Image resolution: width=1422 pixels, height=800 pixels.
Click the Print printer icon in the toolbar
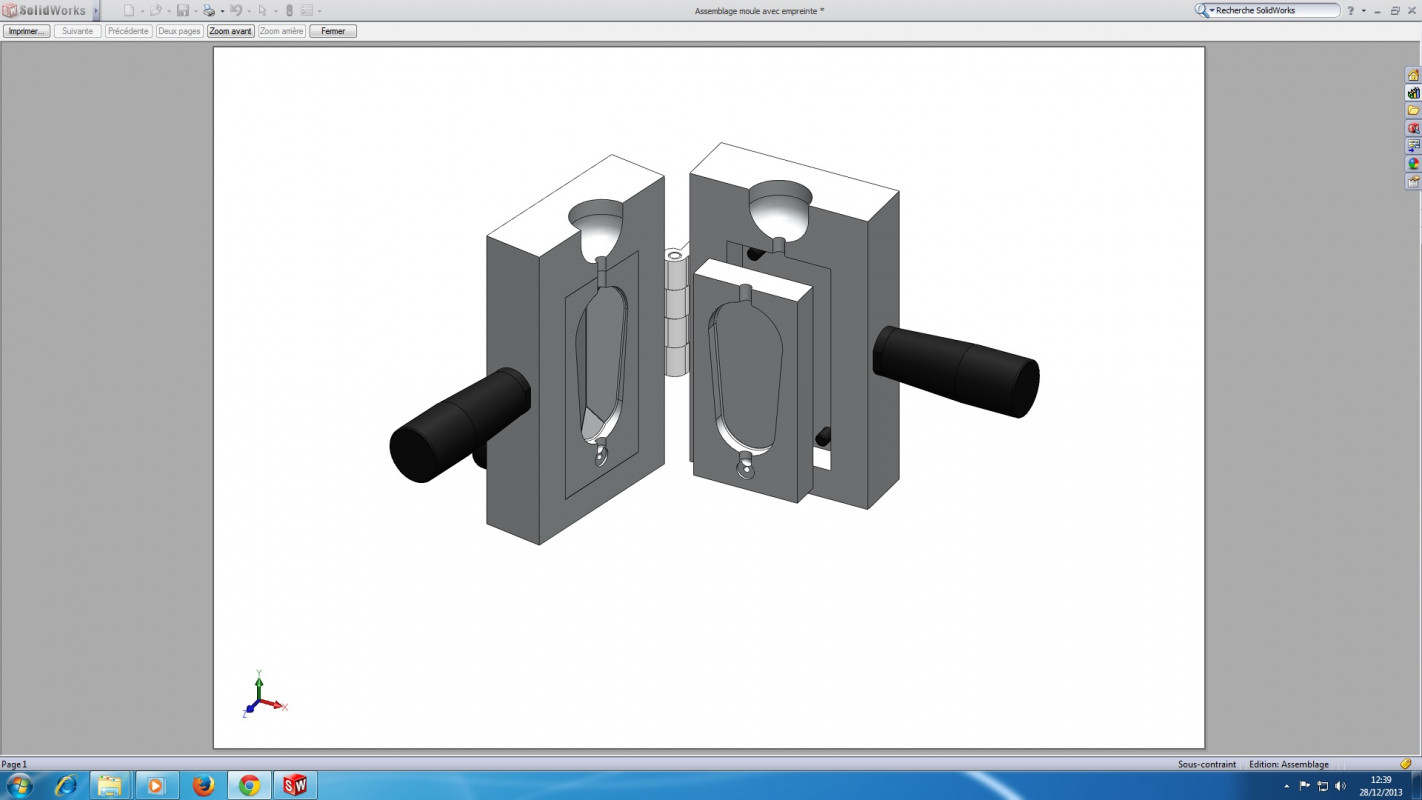(208, 10)
